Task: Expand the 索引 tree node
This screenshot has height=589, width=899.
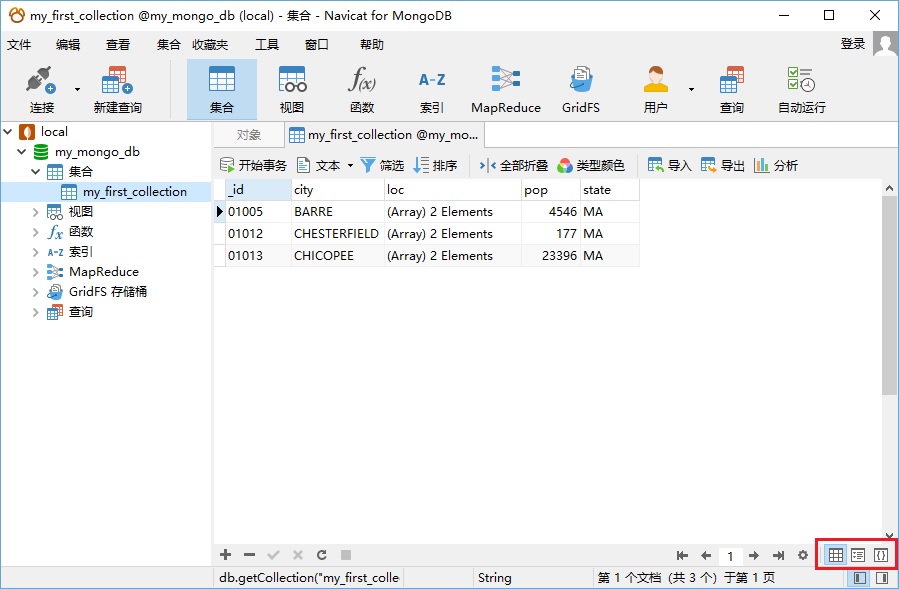Action: click(x=36, y=252)
